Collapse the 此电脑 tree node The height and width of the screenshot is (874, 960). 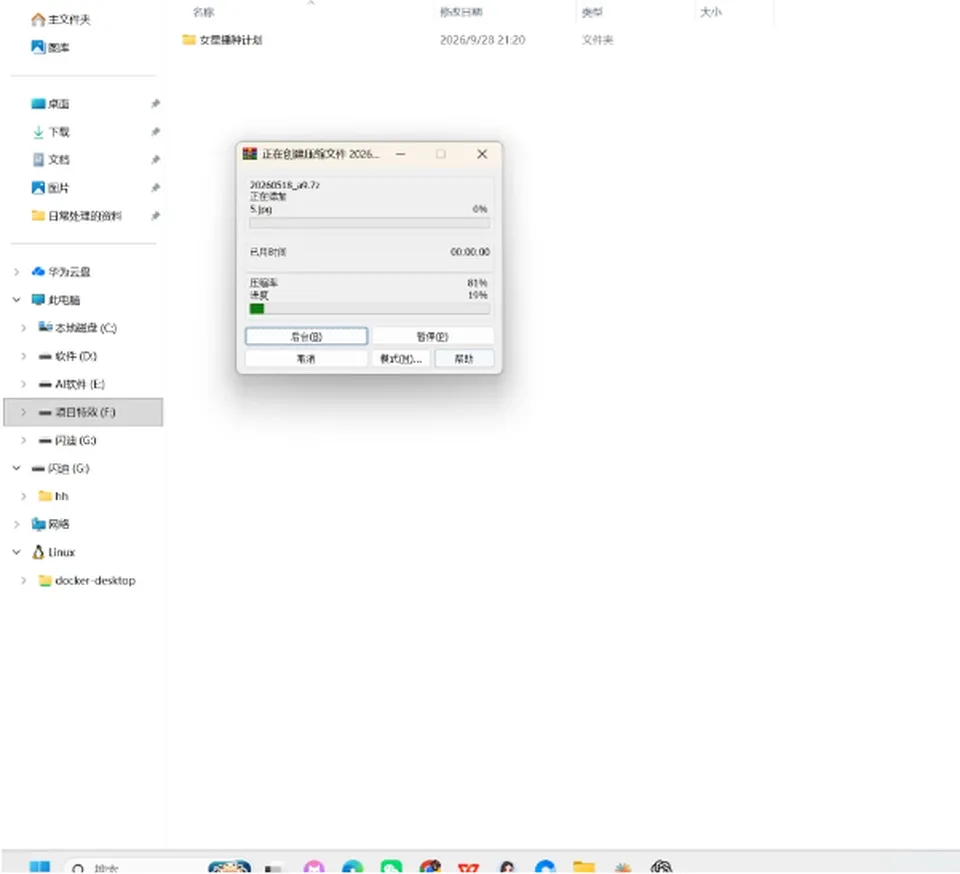(x=17, y=300)
